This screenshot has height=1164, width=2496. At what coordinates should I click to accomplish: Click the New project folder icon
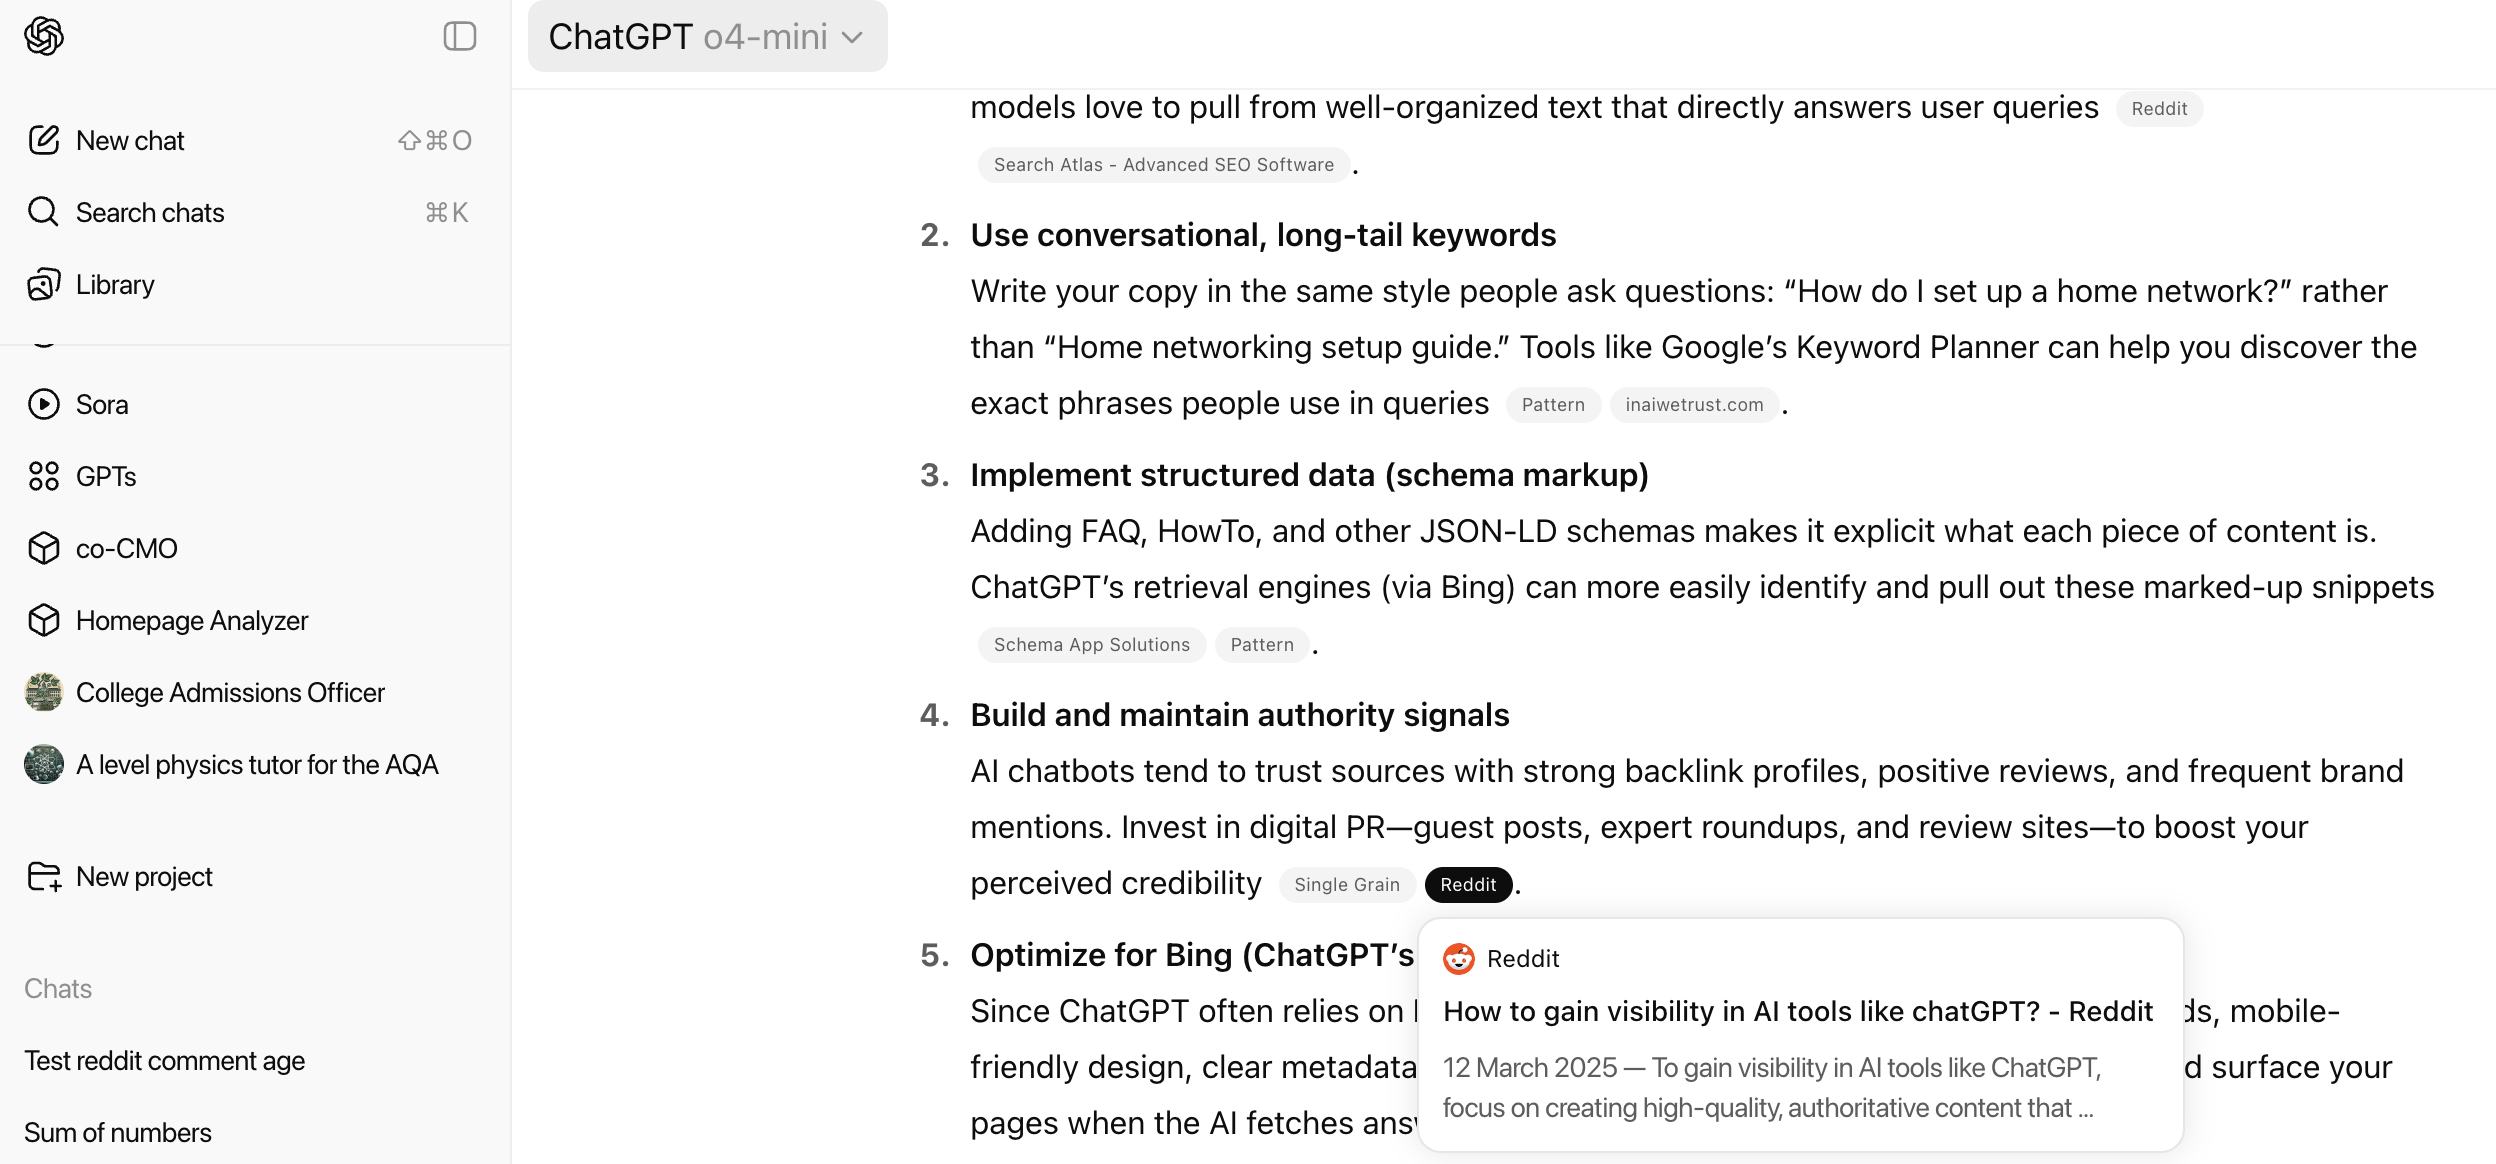coord(43,876)
